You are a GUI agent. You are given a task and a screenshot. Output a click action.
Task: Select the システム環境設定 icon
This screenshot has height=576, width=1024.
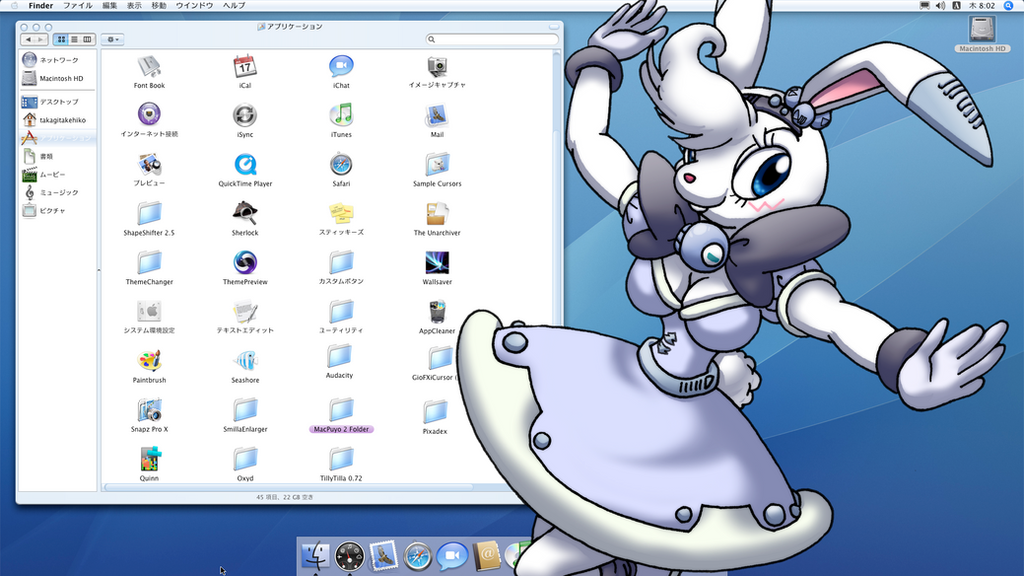(150, 312)
